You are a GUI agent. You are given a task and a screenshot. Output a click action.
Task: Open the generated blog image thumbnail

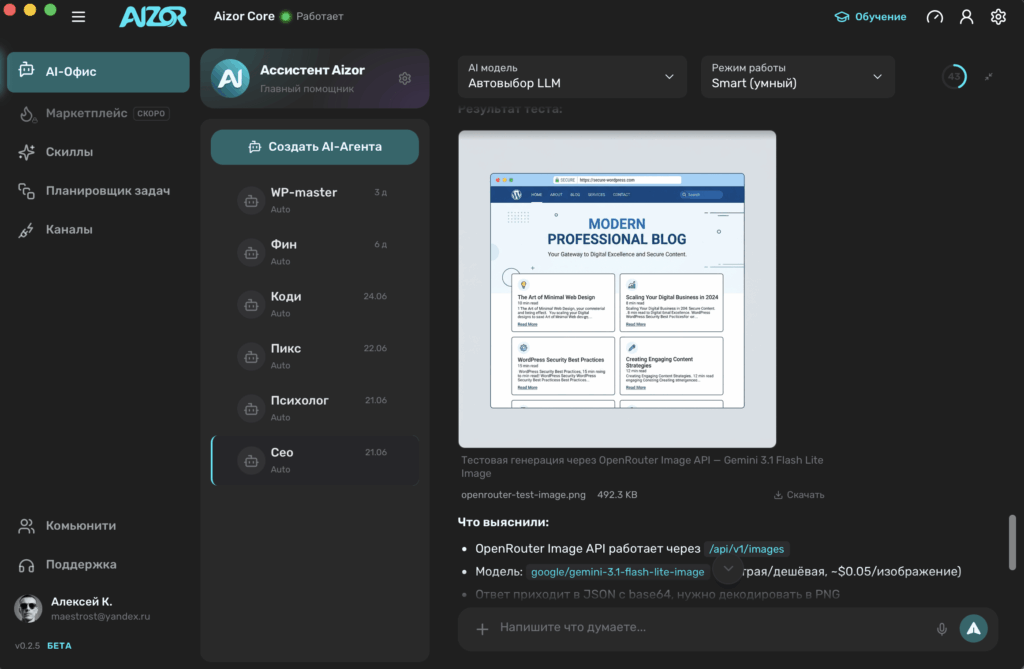coord(617,289)
